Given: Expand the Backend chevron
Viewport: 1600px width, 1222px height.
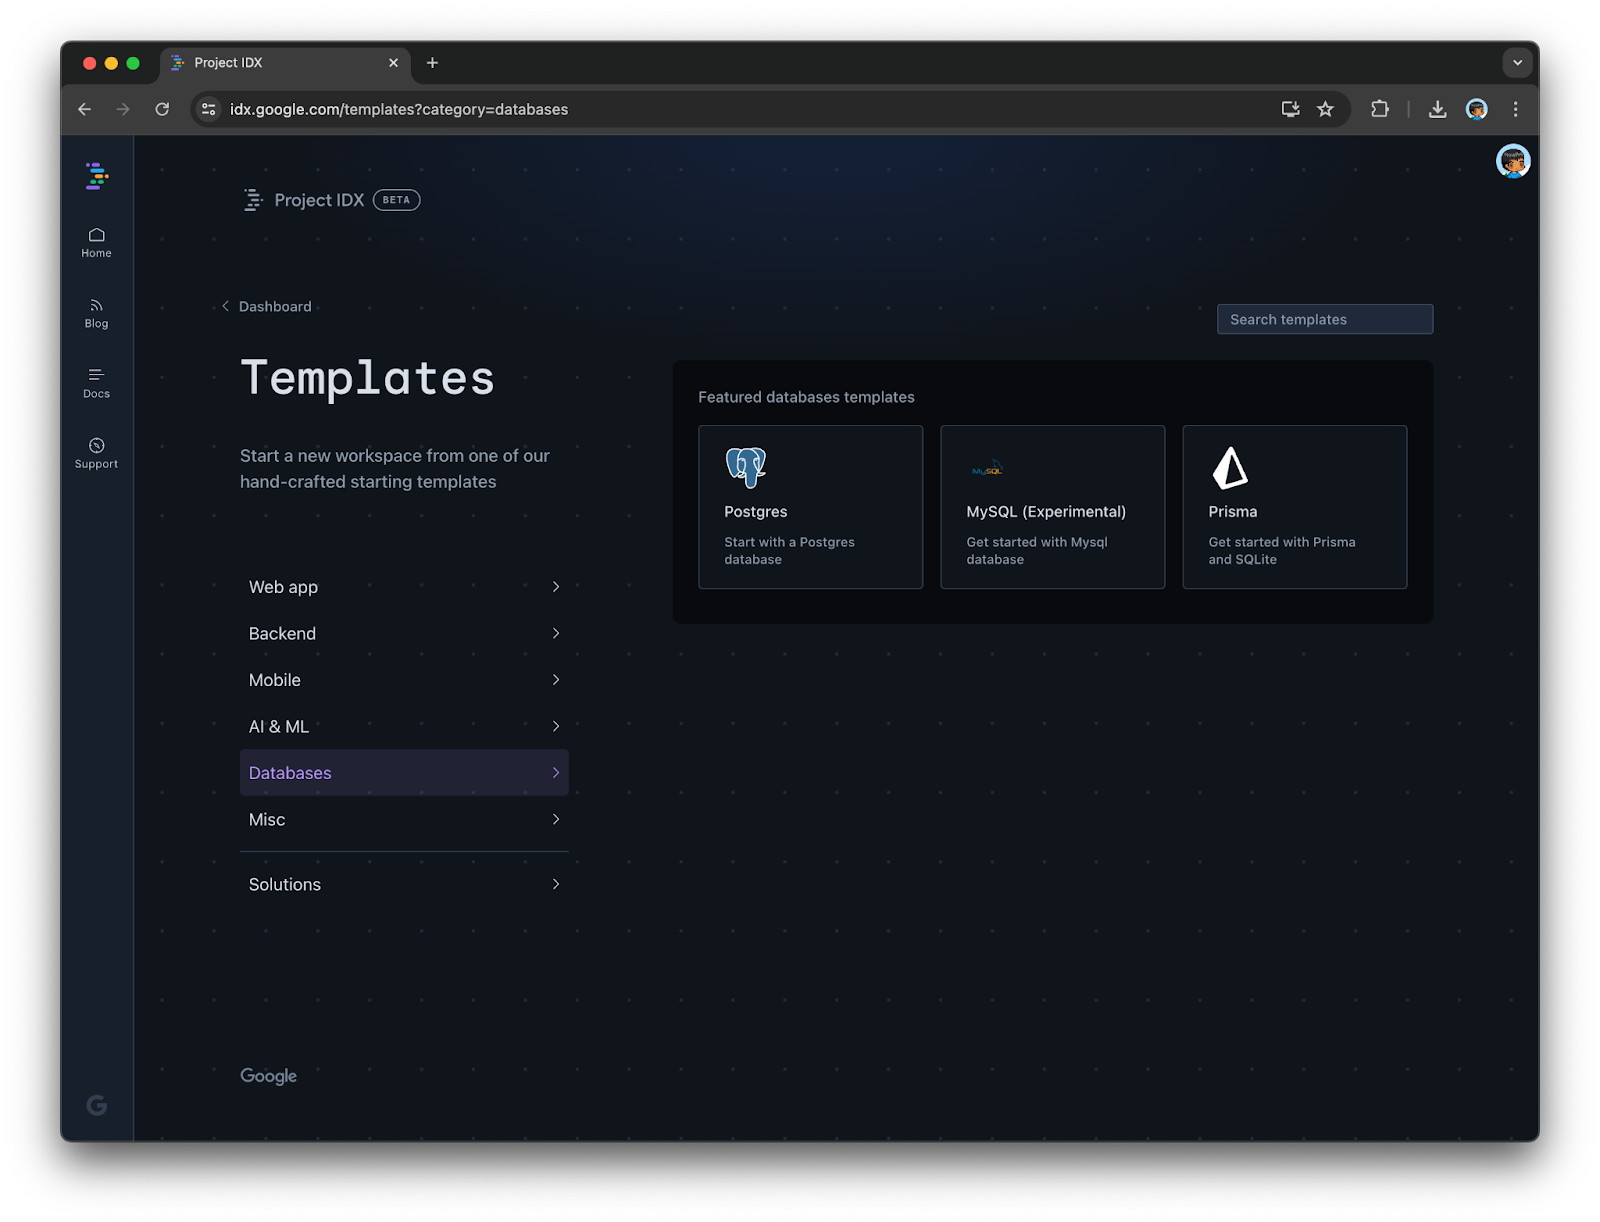Looking at the screenshot, I should pos(556,633).
